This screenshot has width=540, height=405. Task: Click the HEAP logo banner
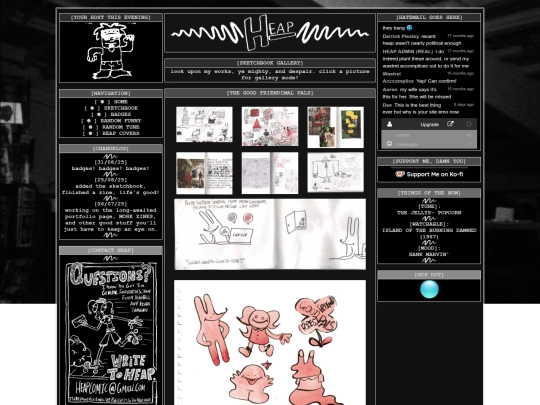(x=270, y=33)
